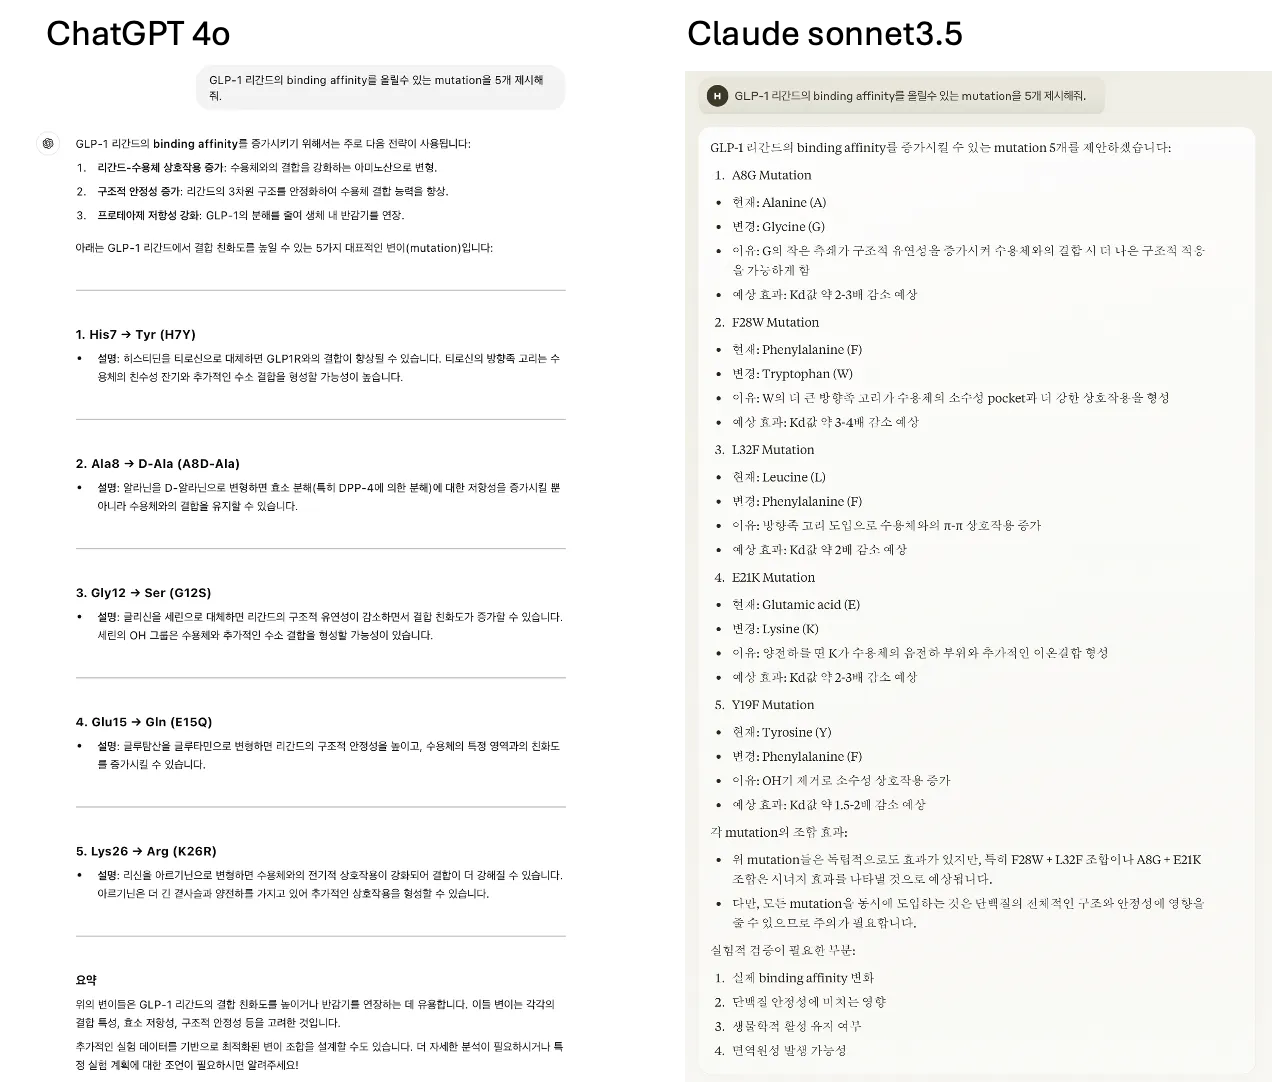
Task: Click '4. E21K Mutation' in Claude answer
Action: coord(765,578)
